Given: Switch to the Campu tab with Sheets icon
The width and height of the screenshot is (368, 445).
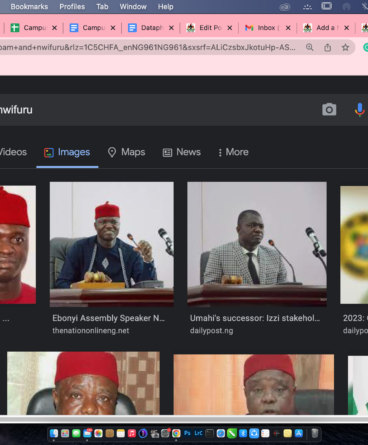Looking at the screenshot, I should [33, 28].
